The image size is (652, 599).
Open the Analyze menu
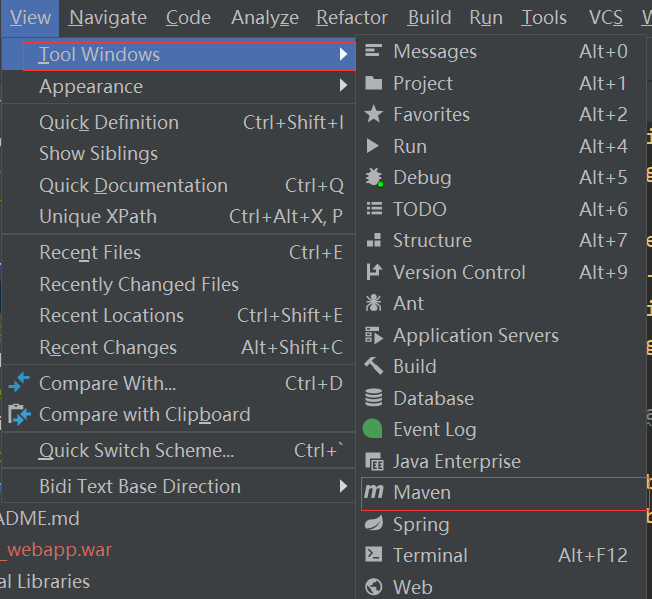[265, 18]
